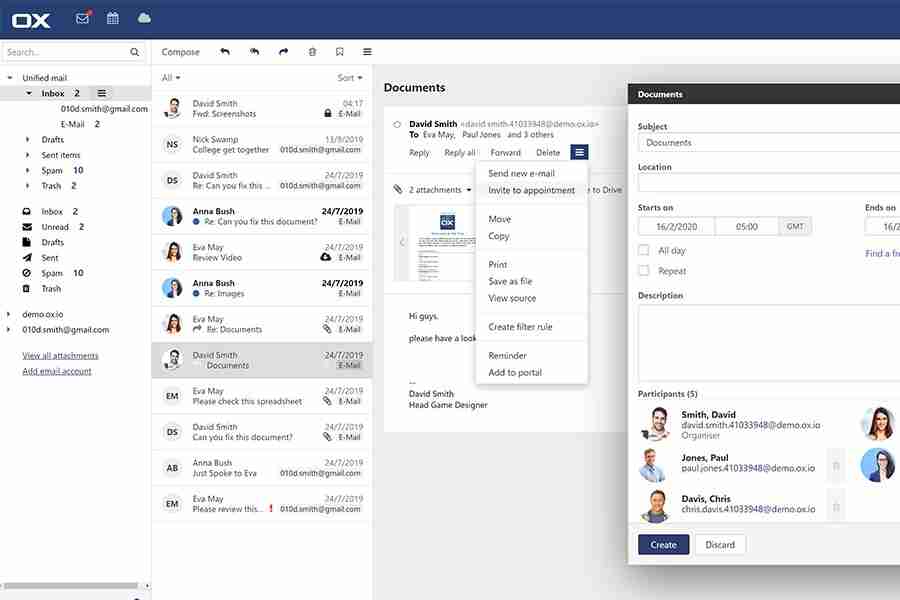Viewport: 900px width, 600px height.
Task: Open the All filter dropdown
Action: pyautogui.click(x=171, y=78)
